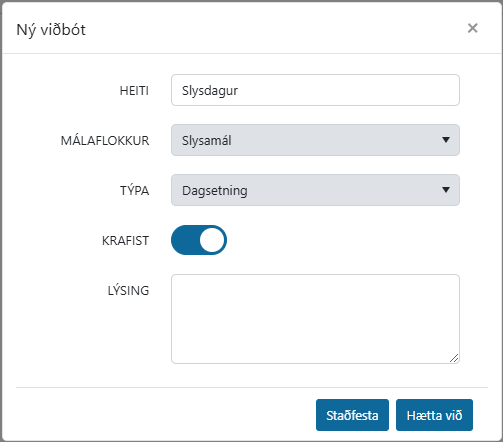Viewport: 503px width, 442px height.
Task: Click the HEITI field label
Action: click(x=134, y=91)
